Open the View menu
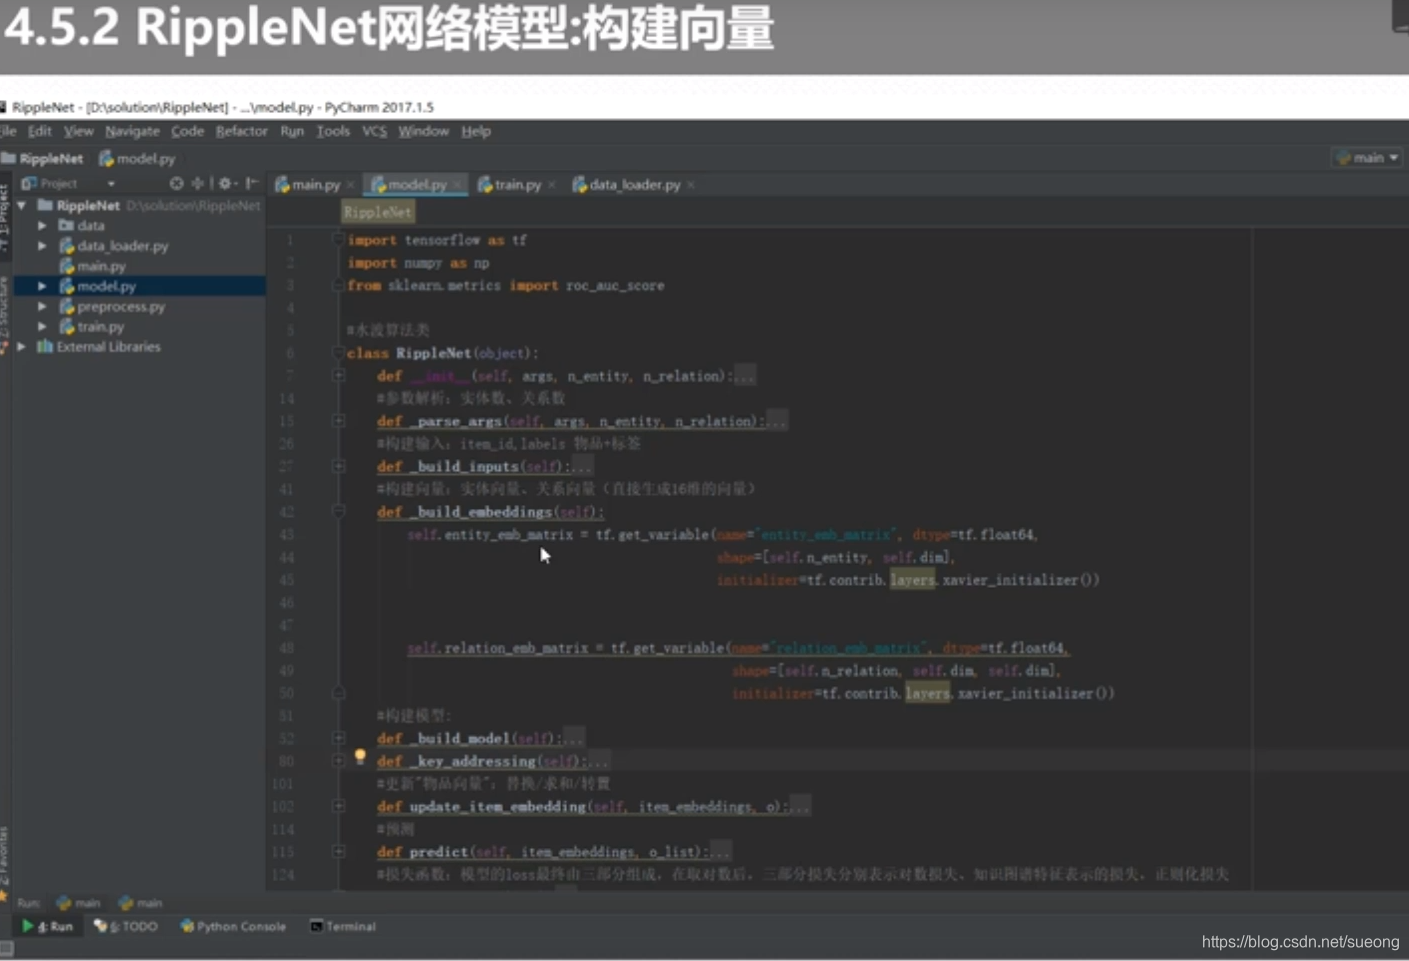Image resolution: width=1409 pixels, height=961 pixels. [78, 131]
